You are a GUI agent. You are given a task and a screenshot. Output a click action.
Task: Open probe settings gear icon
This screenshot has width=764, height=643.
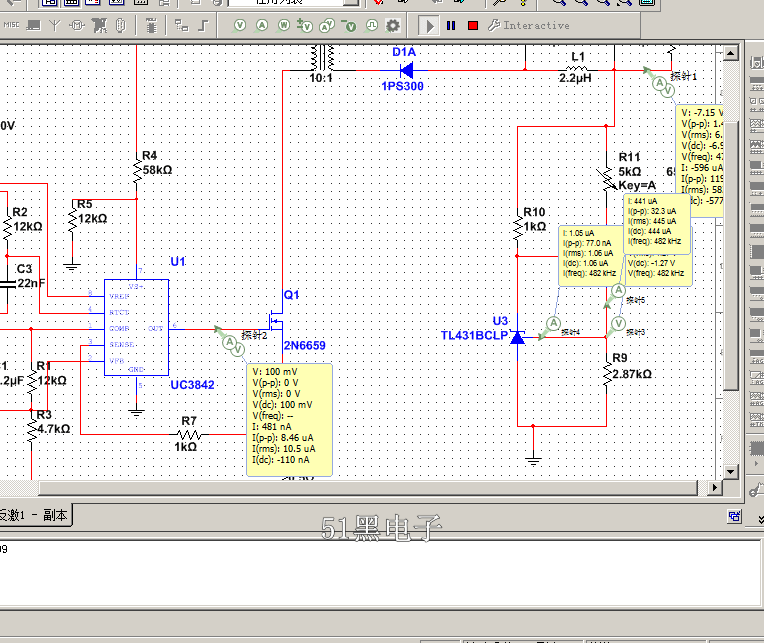393,25
